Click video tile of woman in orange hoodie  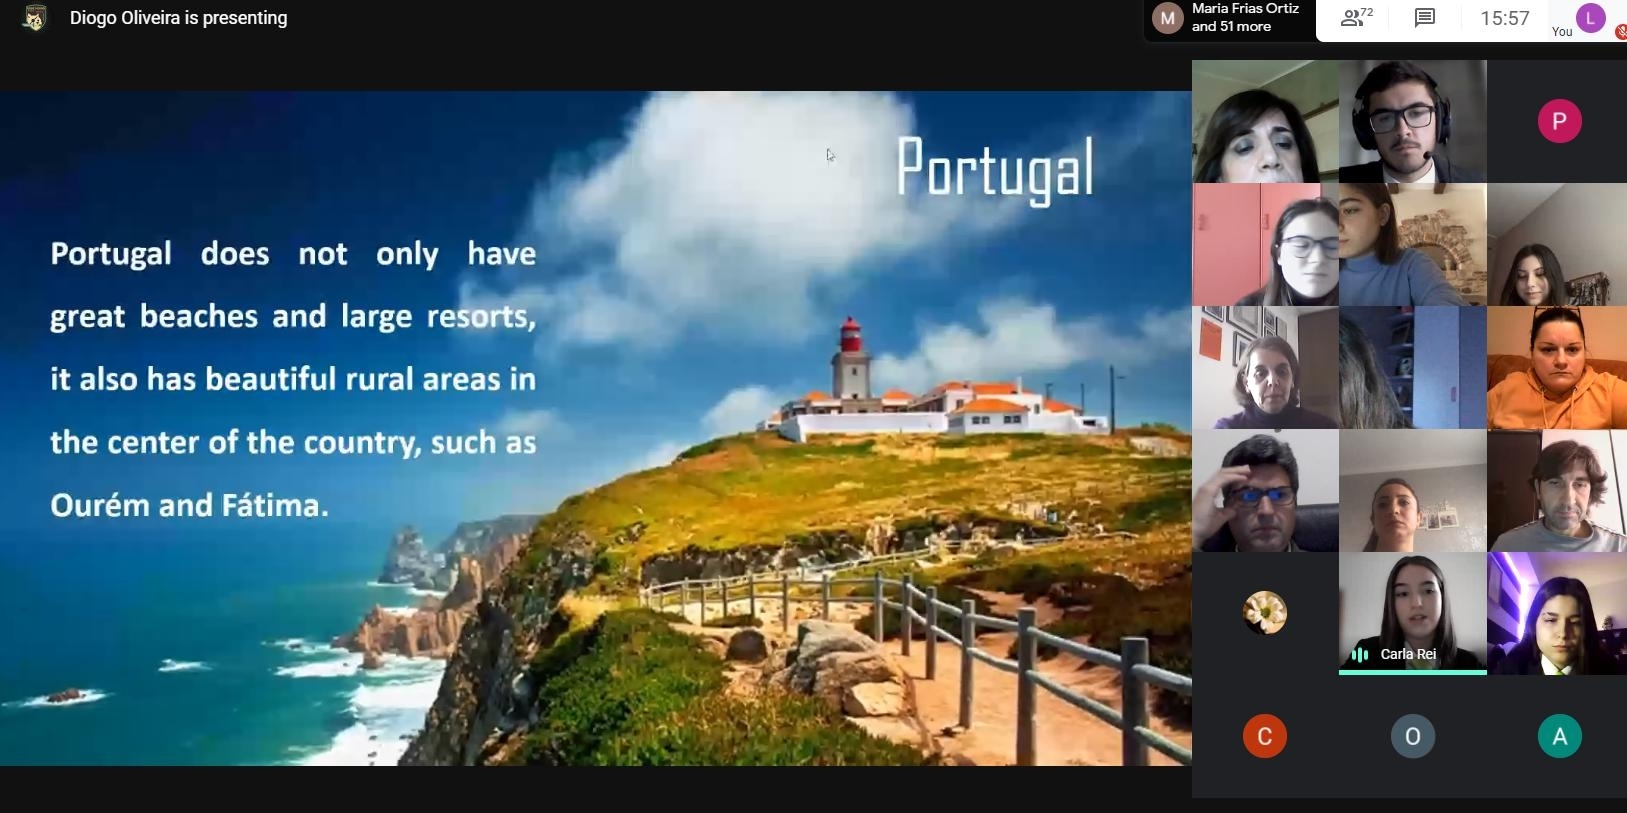1557,368
